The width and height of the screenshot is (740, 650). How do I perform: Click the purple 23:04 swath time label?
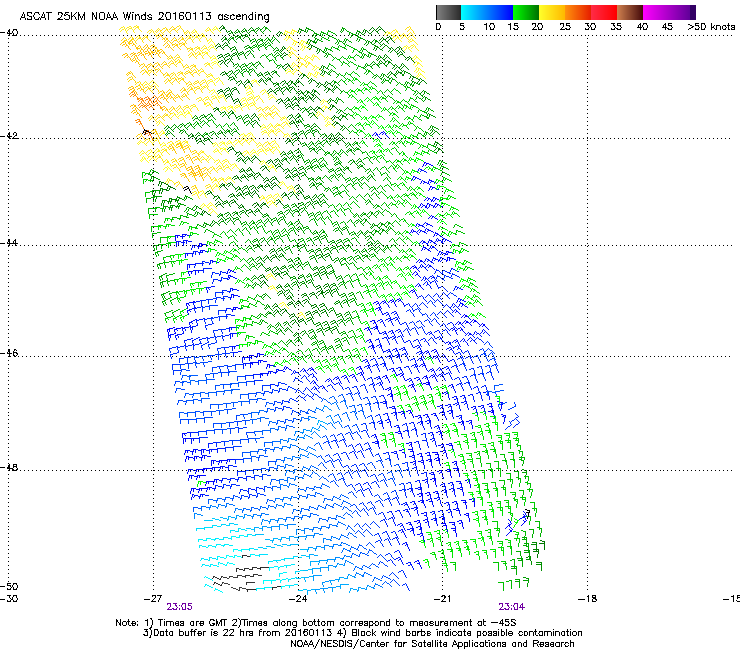pyautogui.click(x=512, y=607)
